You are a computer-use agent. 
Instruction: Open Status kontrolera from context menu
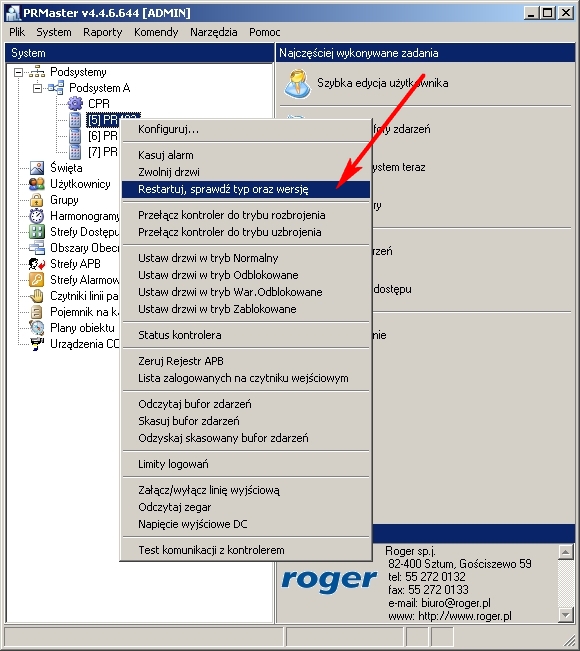246,335
